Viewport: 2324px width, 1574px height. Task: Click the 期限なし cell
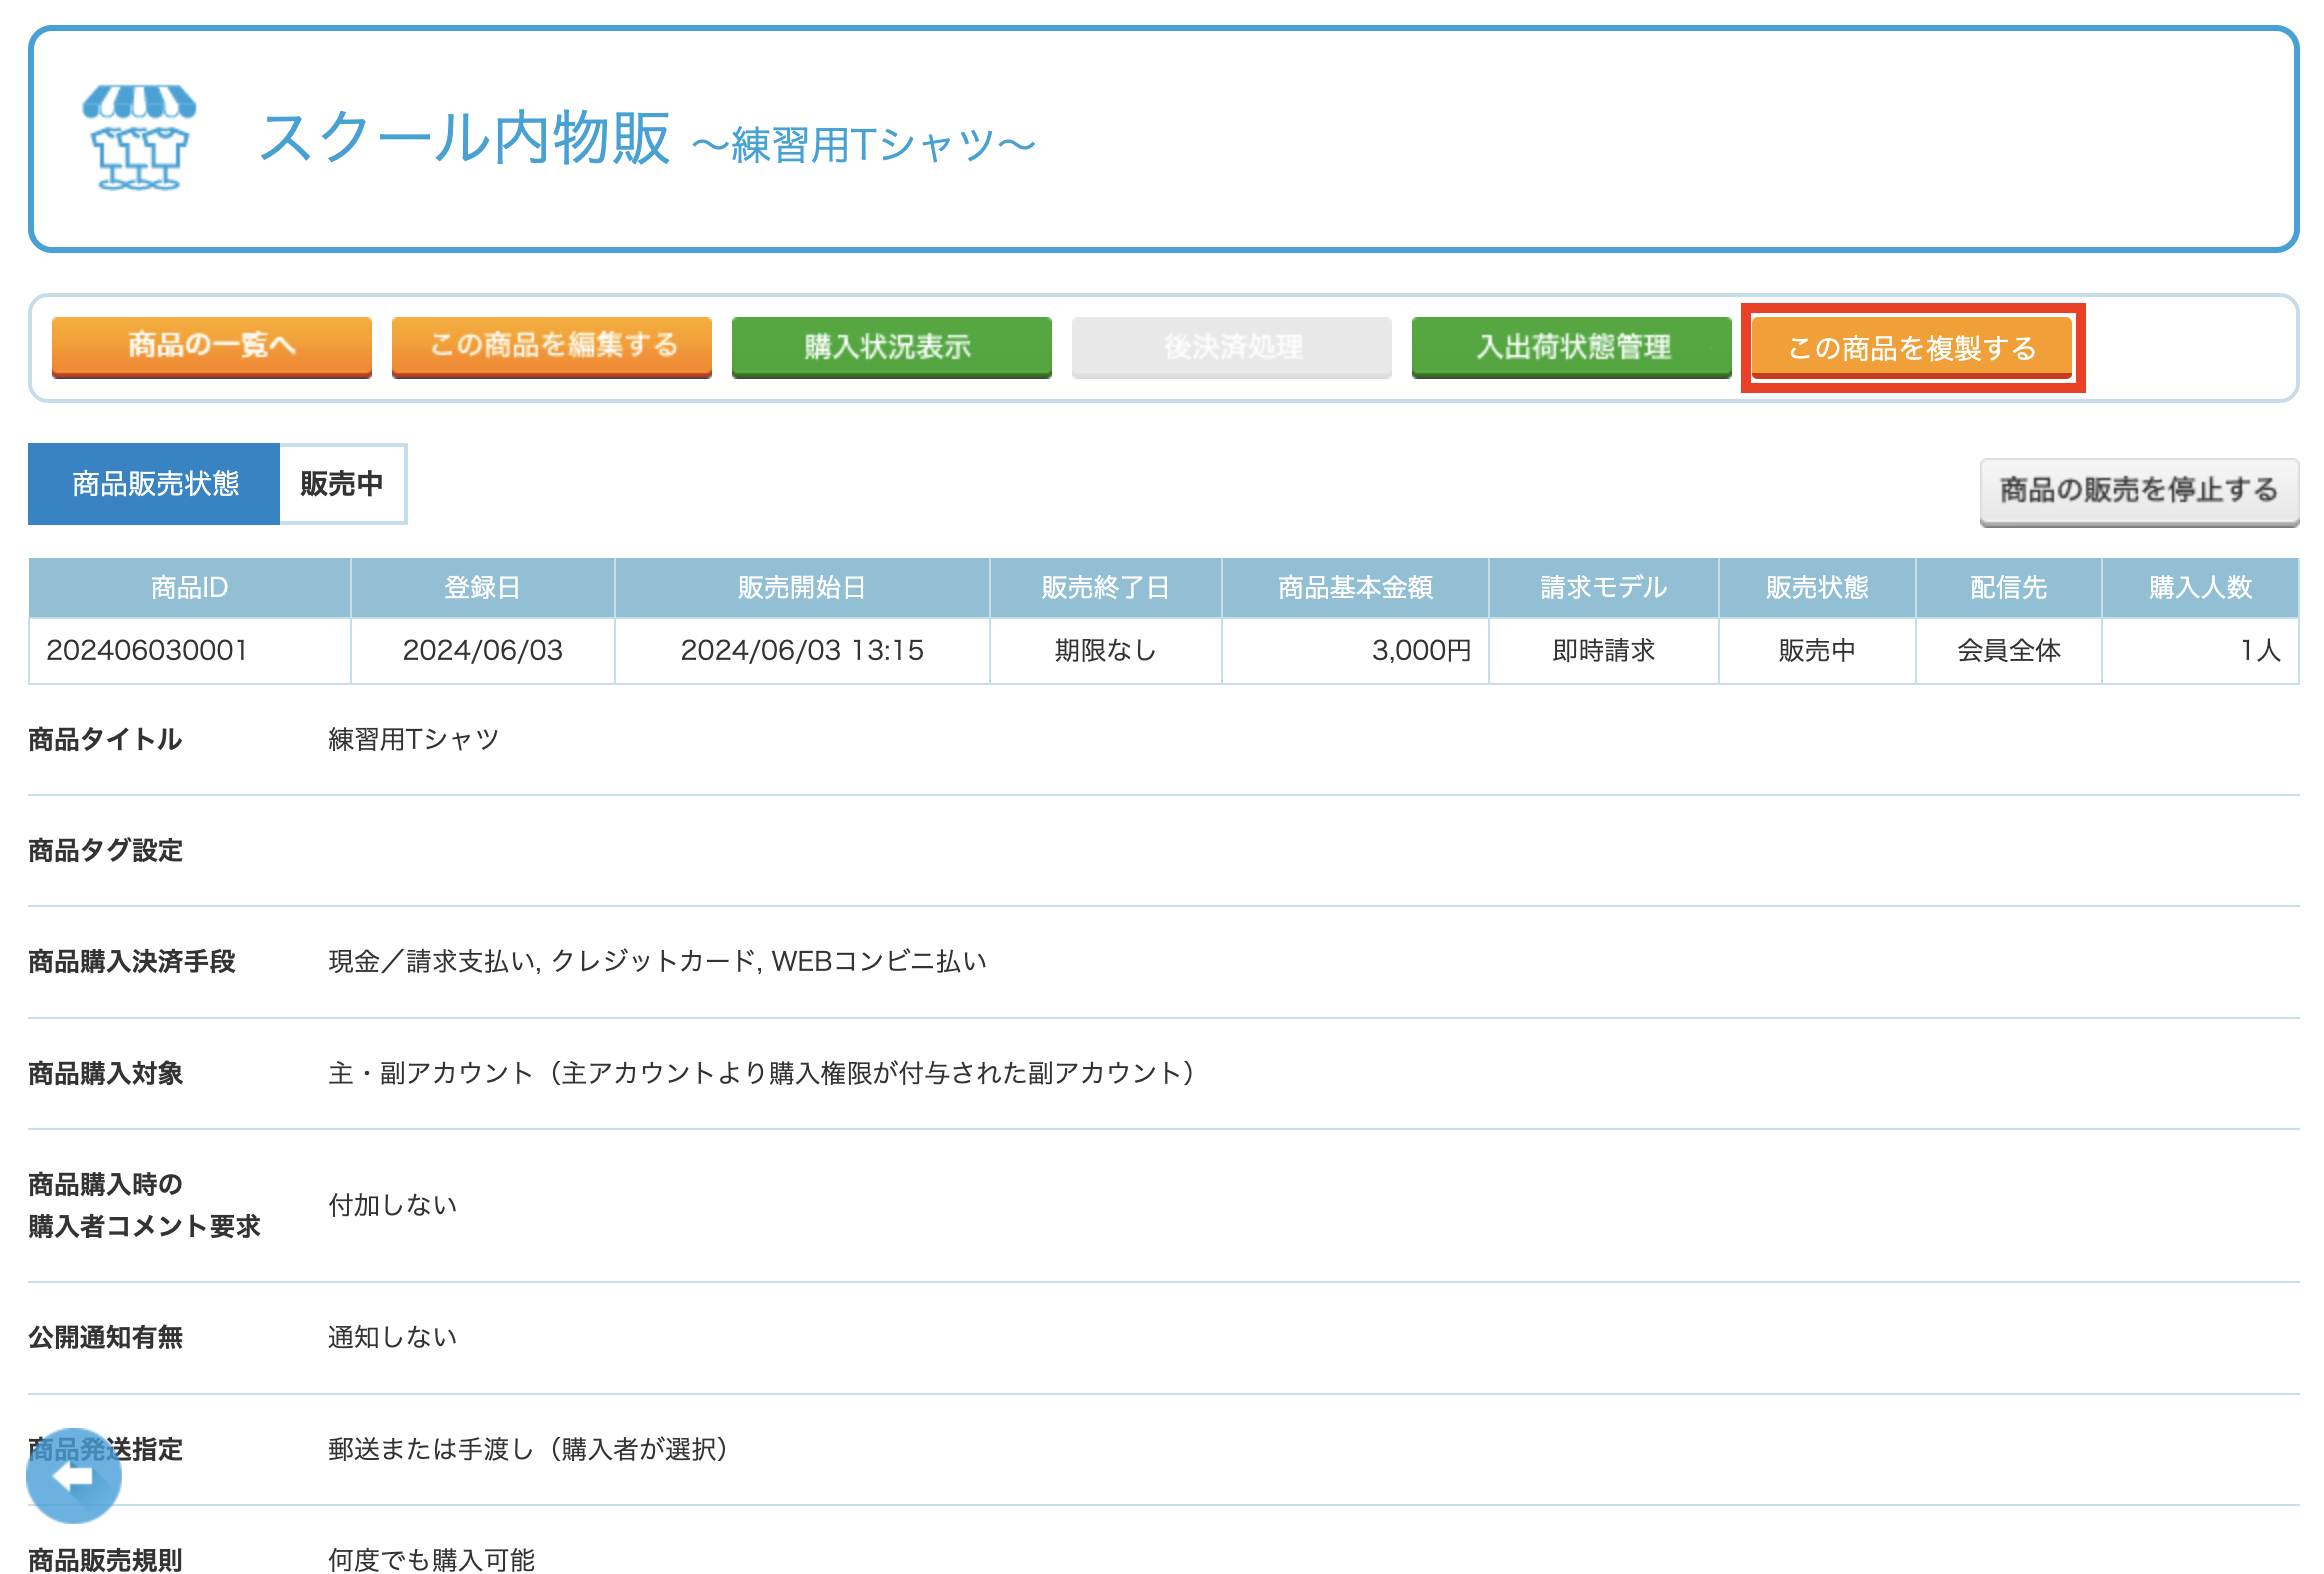(x=1105, y=651)
